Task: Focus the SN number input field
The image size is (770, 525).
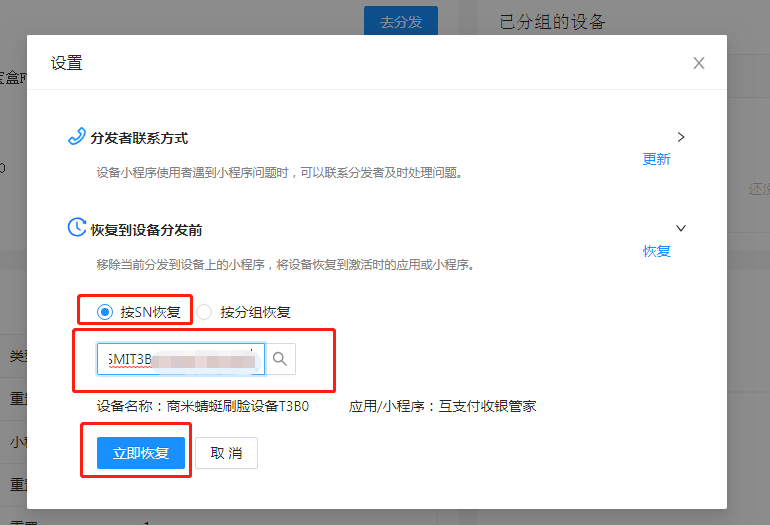Action: (x=181, y=359)
